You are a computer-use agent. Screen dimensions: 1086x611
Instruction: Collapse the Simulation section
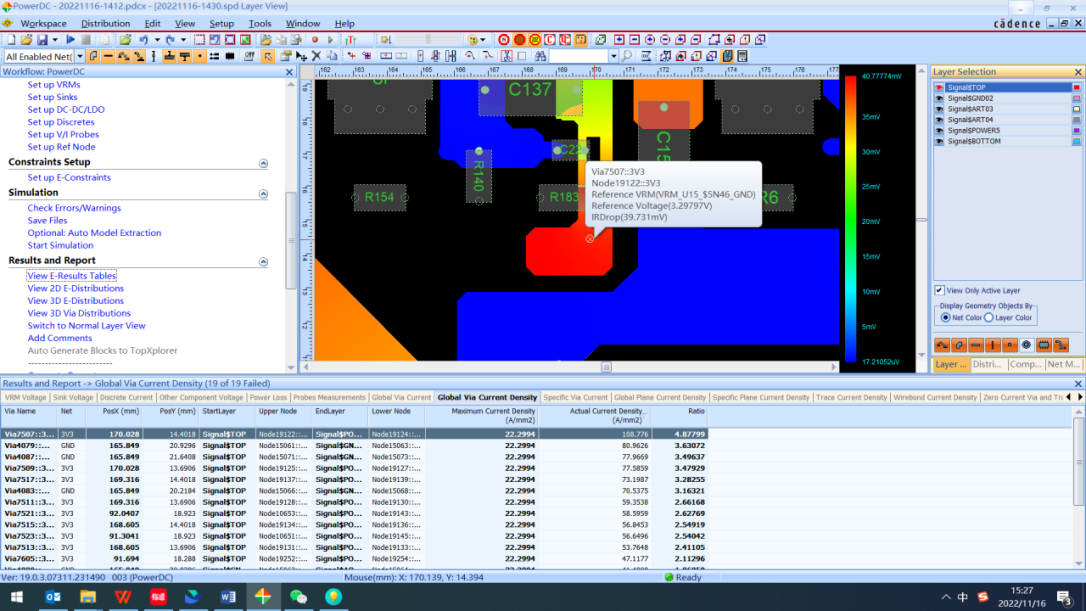(263, 194)
